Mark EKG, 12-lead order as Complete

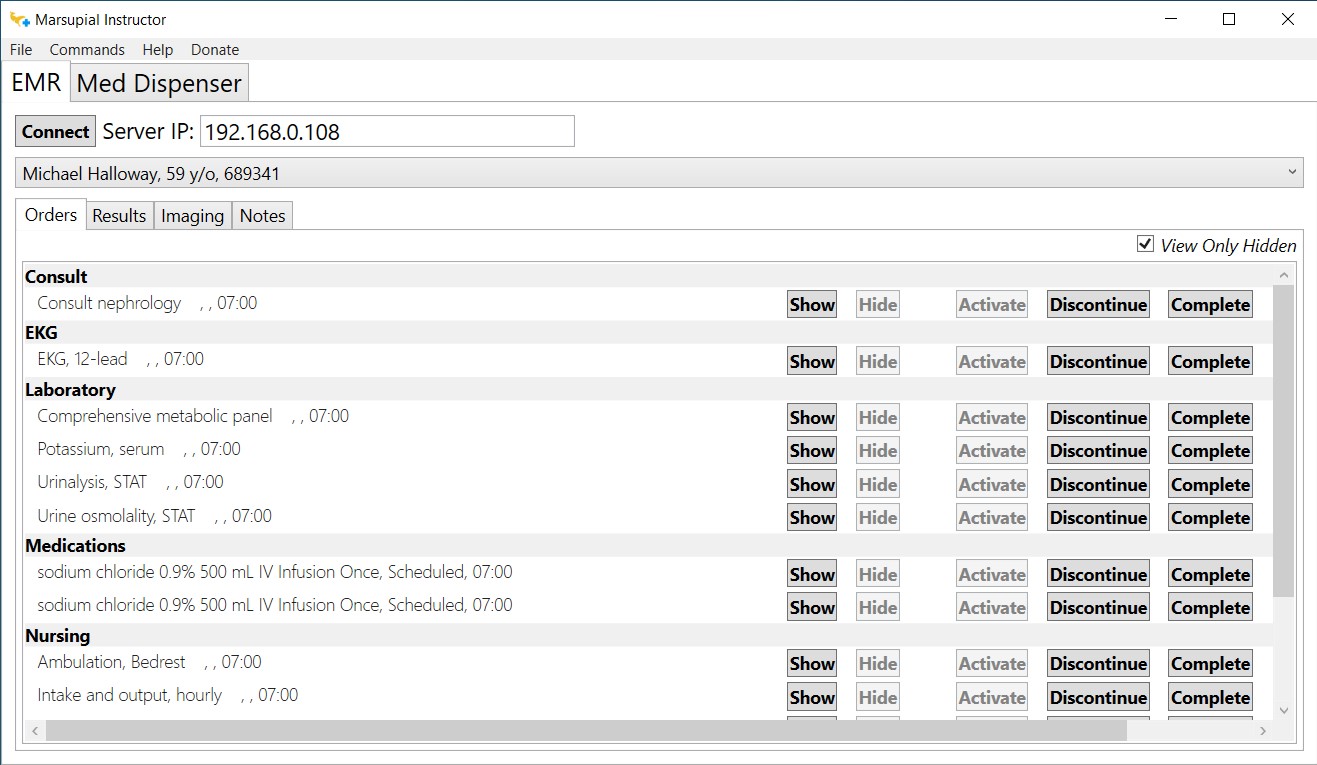(x=1210, y=361)
